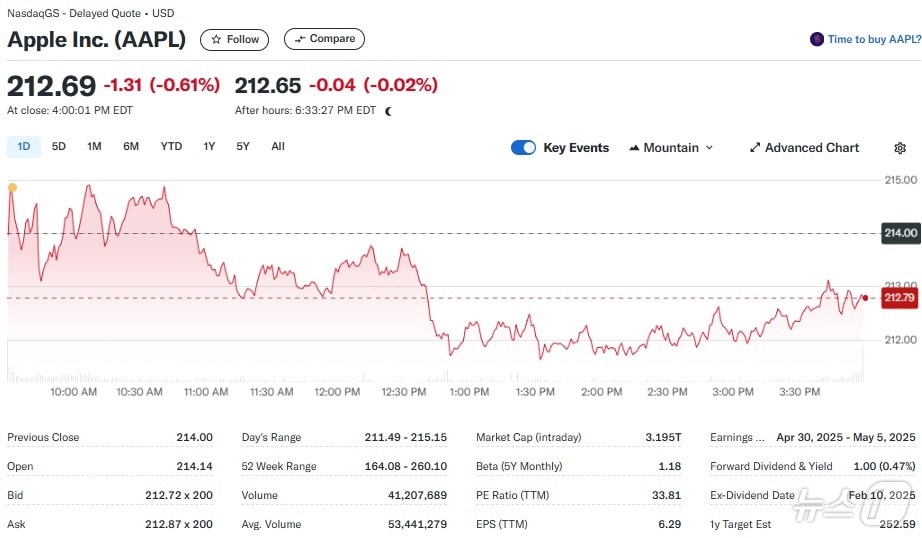The image size is (922, 538).
Task: Click the Compare button
Action: (x=324, y=39)
